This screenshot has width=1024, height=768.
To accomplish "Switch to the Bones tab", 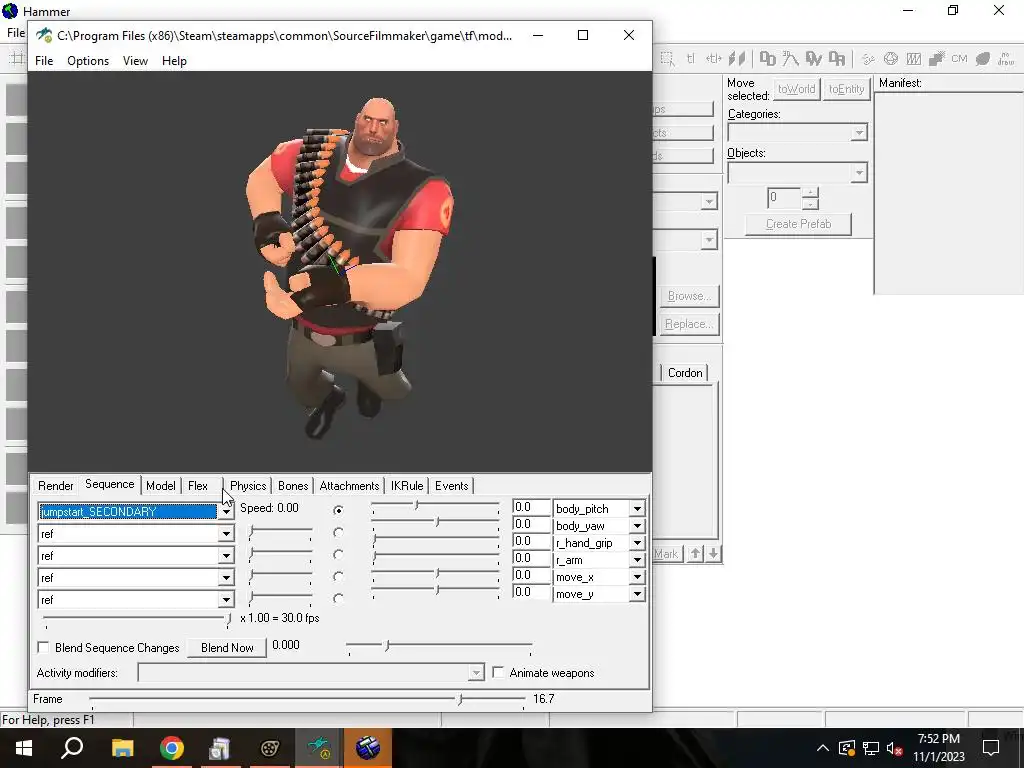I will pos(293,486).
